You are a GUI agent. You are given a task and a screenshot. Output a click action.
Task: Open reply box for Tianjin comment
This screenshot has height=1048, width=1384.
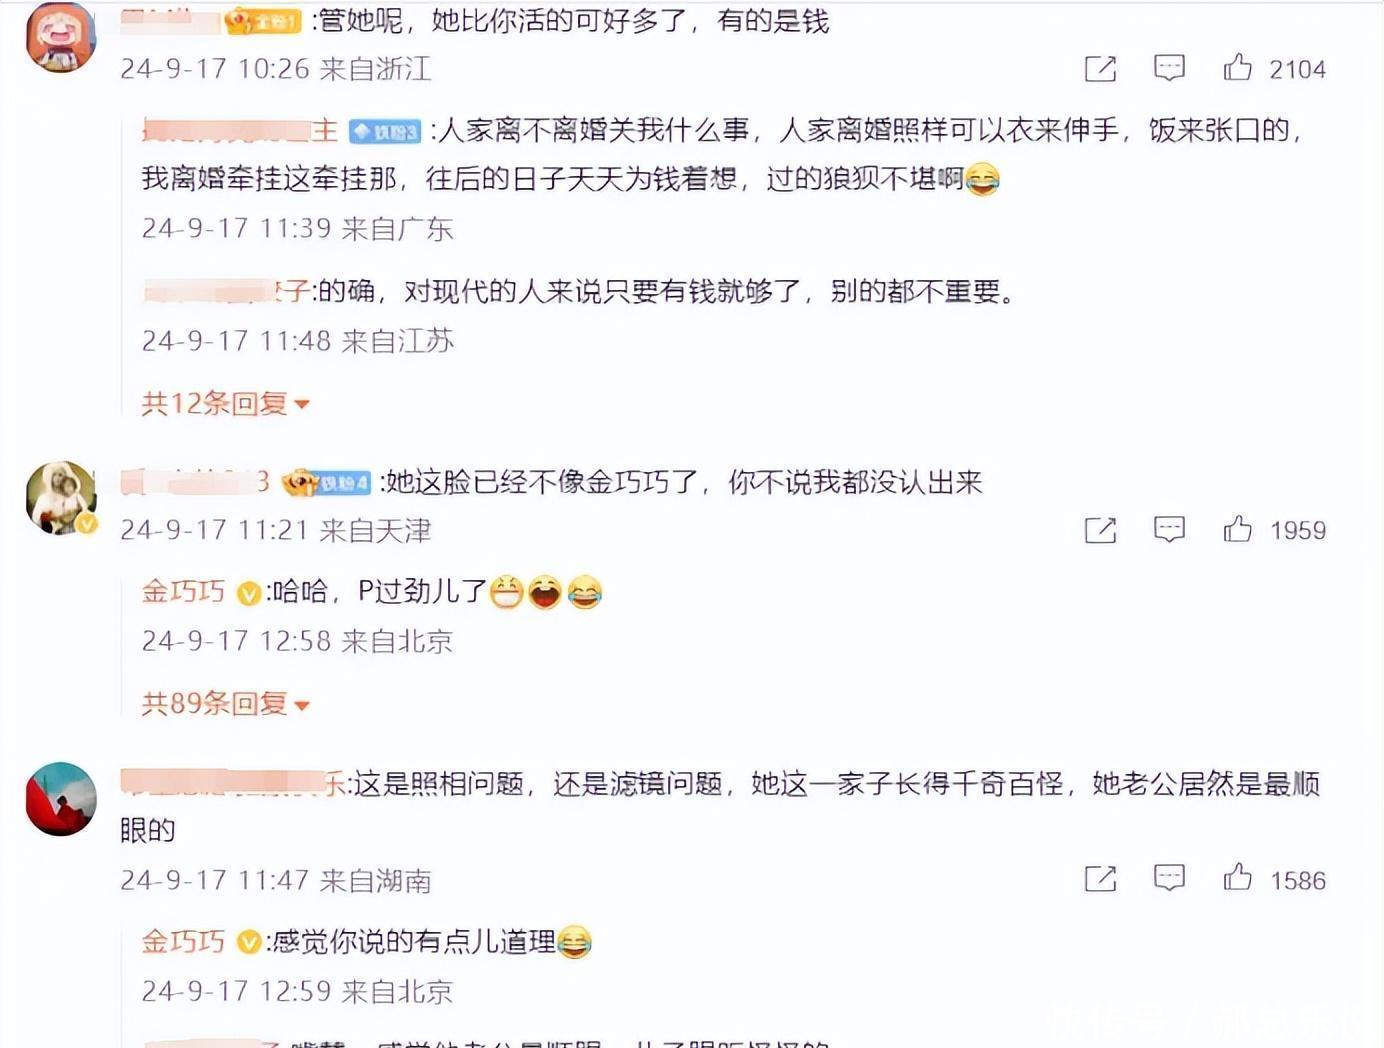coord(1169,529)
